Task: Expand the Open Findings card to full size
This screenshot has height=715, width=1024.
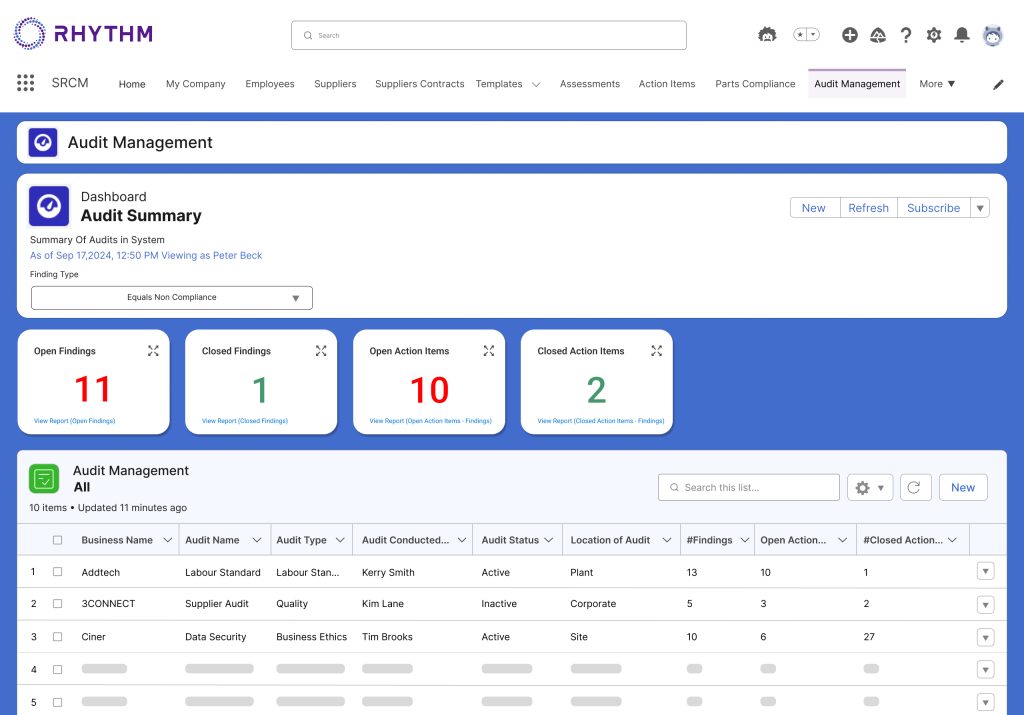Action: point(152,351)
